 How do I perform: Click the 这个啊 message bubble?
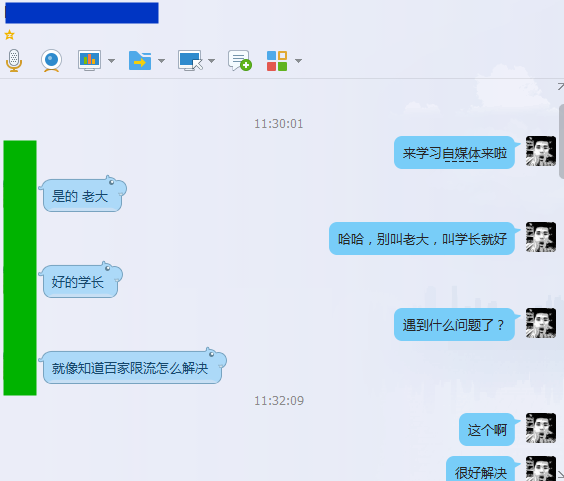coord(487,430)
